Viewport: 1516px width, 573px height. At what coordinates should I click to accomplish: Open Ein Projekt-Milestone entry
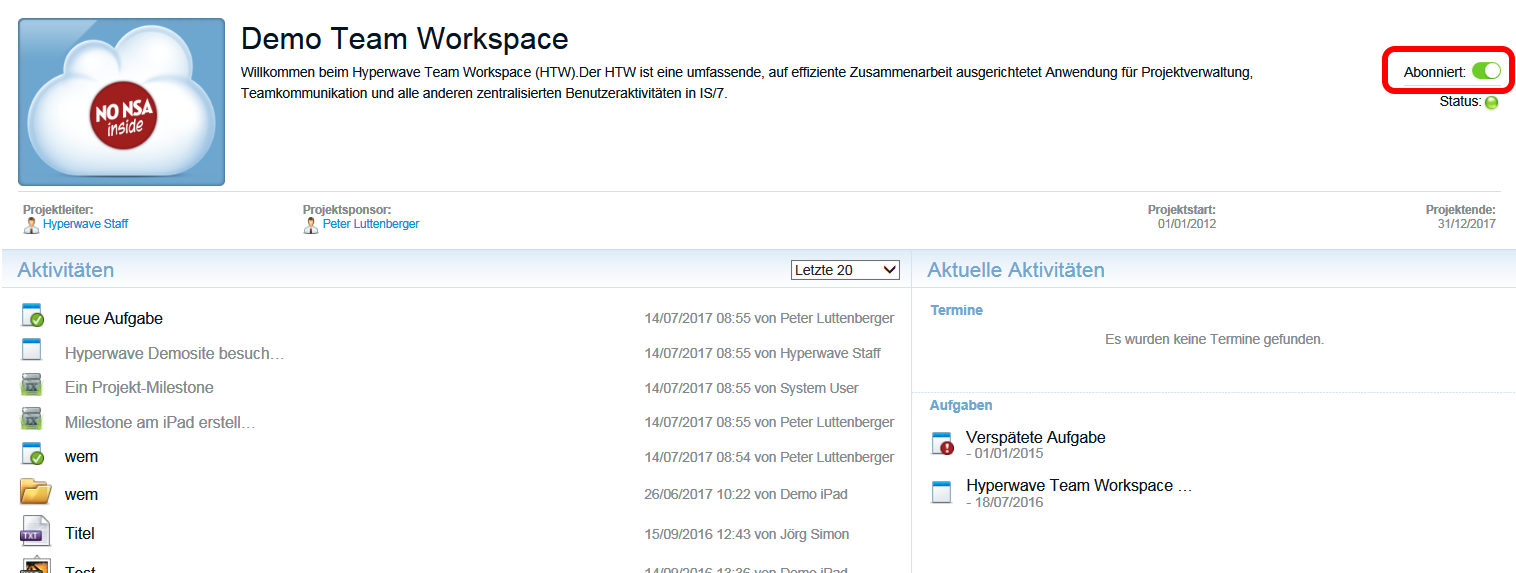pyautogui.click(x=139, y=387)
